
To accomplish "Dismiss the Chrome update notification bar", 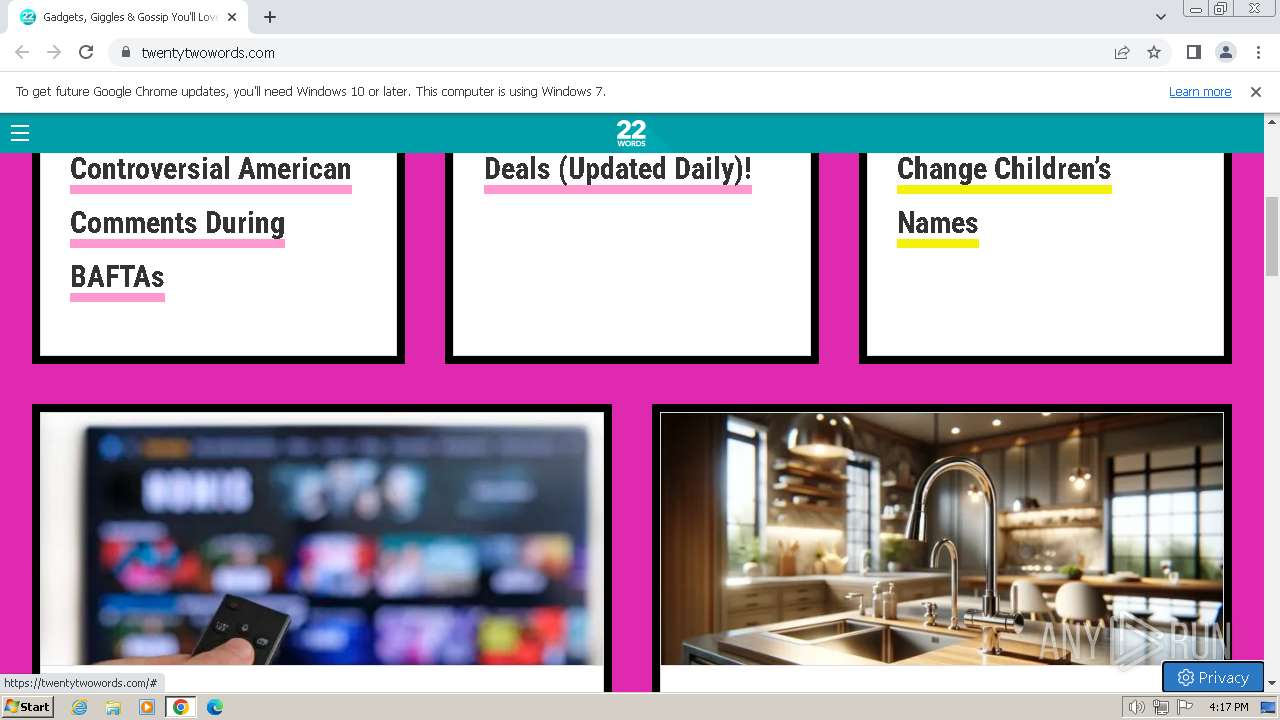I will coord(1256,92).
